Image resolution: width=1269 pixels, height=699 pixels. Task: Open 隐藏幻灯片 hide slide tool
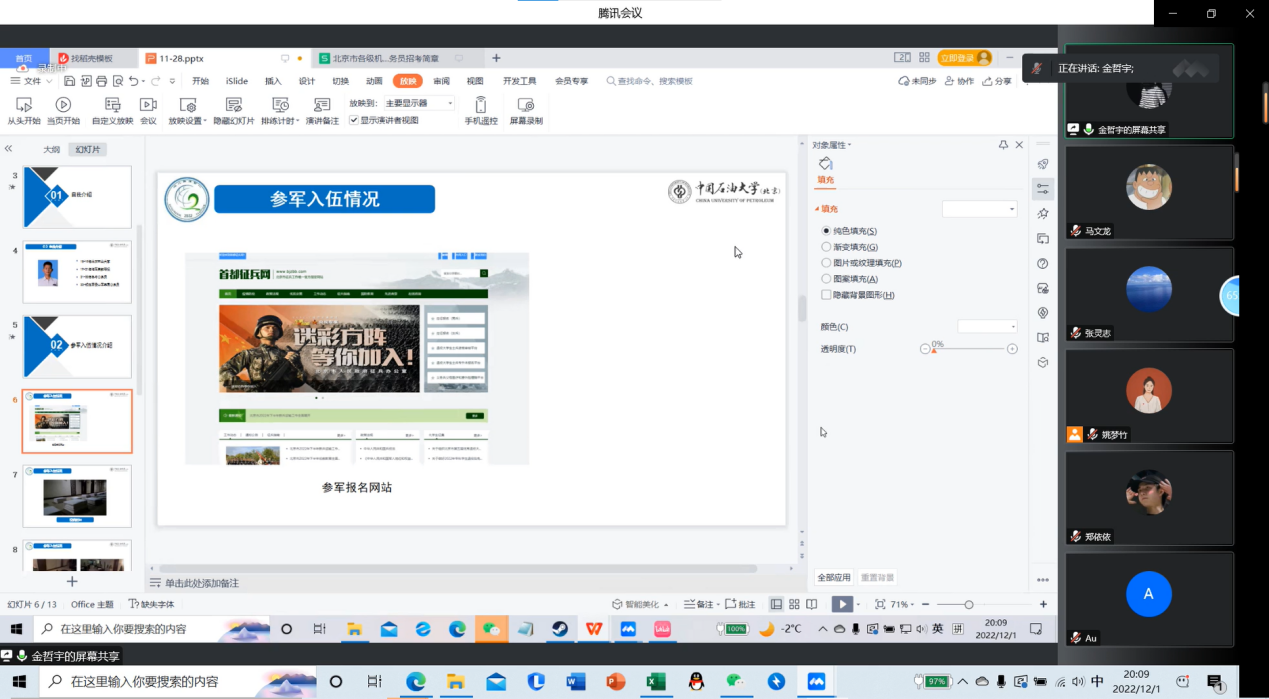tap(234, 105)
